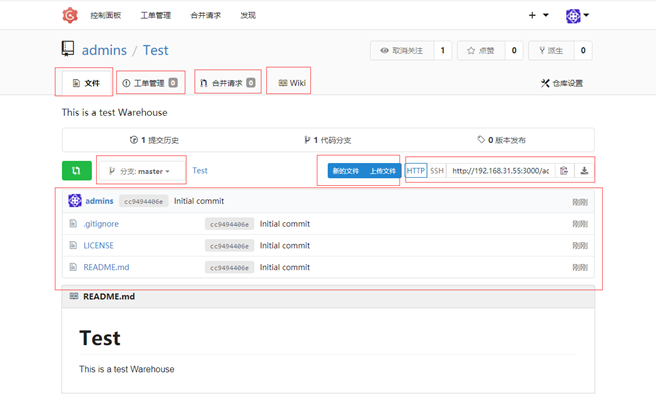Open the user avatar dropdown menu
The width and height of the screenshot is (656, 400).
[x=577, y=16]
